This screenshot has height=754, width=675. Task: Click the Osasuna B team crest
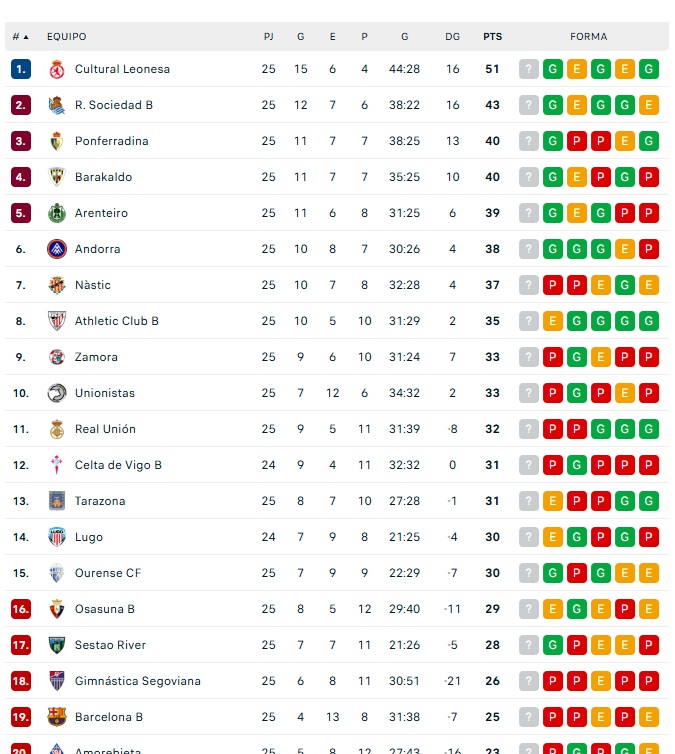57,609
